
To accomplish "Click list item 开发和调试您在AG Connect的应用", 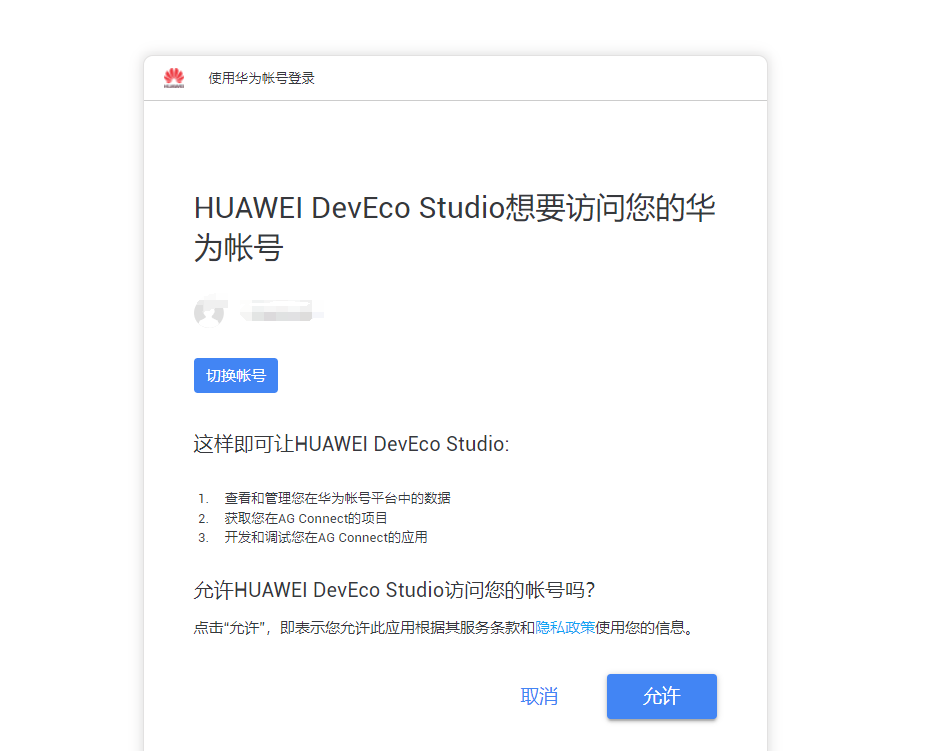I will 326,537.
